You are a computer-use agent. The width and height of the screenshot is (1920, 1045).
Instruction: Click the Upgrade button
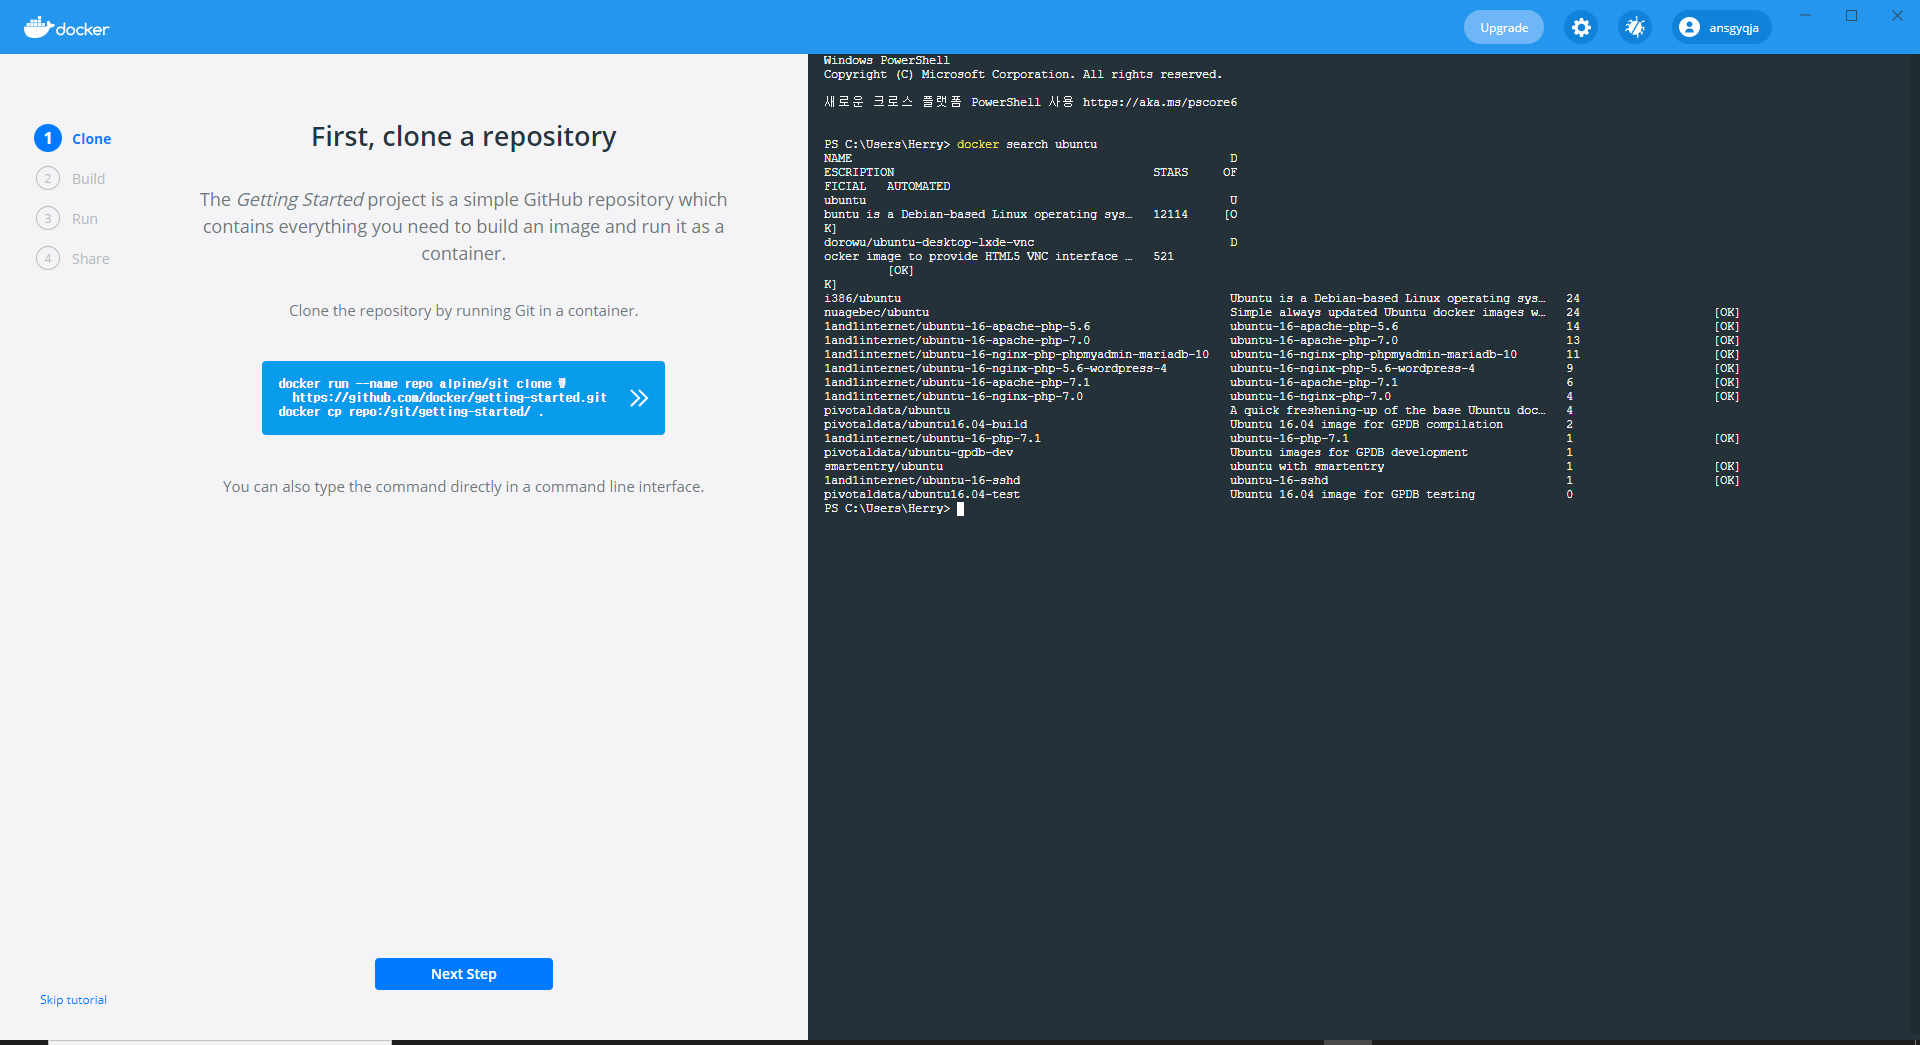tap(1503, 27)
